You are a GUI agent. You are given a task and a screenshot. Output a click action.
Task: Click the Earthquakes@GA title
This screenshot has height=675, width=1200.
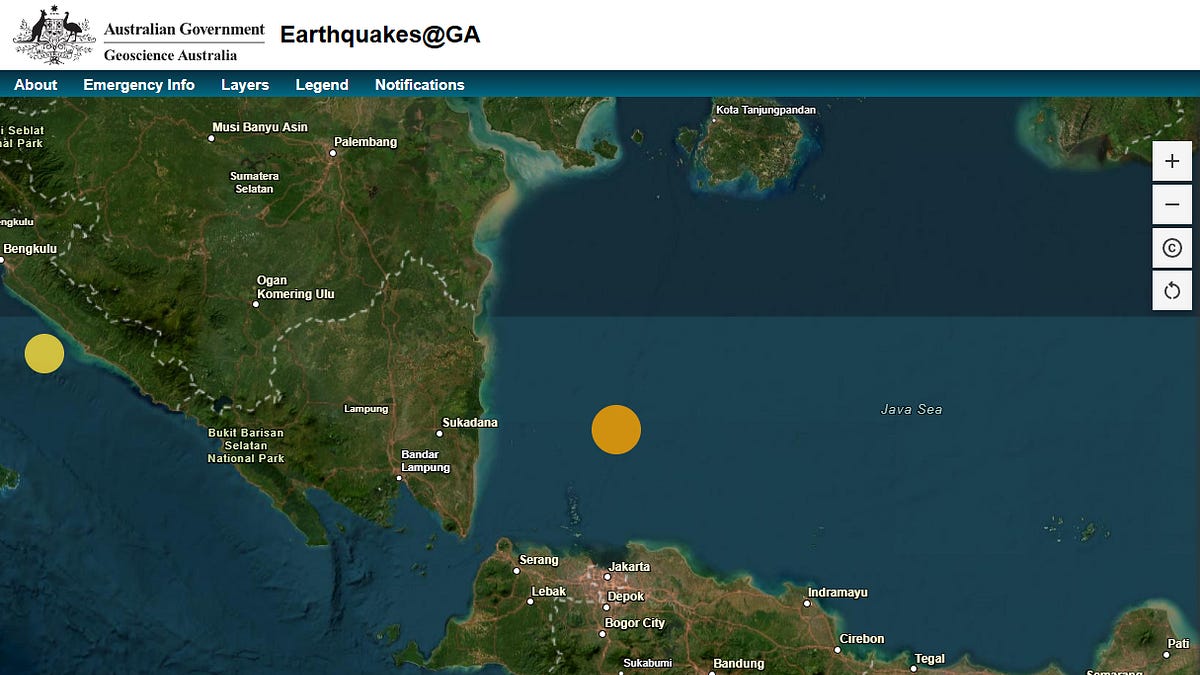pyautogui.click(x=380, y=35)
